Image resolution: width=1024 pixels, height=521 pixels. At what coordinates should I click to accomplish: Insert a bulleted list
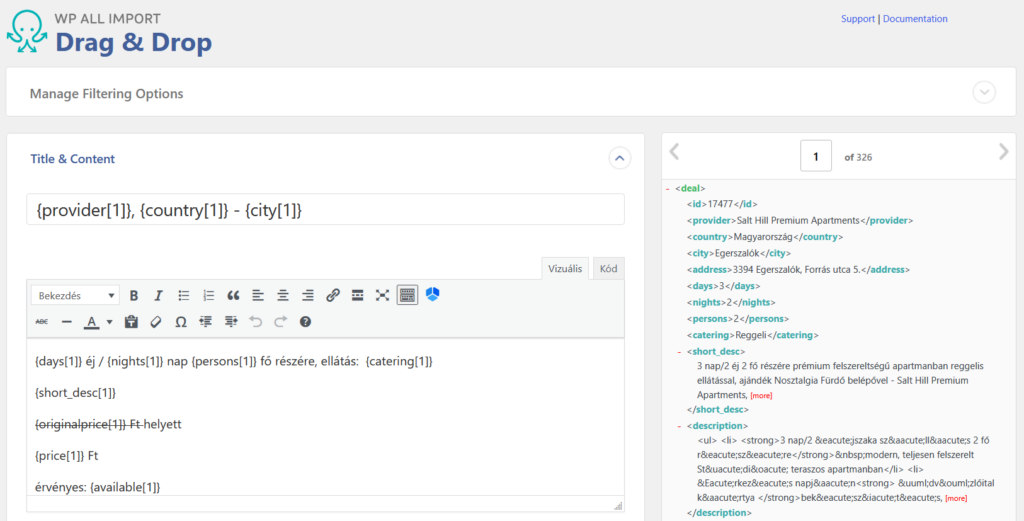pyautogui.click(x=184, y=296)
